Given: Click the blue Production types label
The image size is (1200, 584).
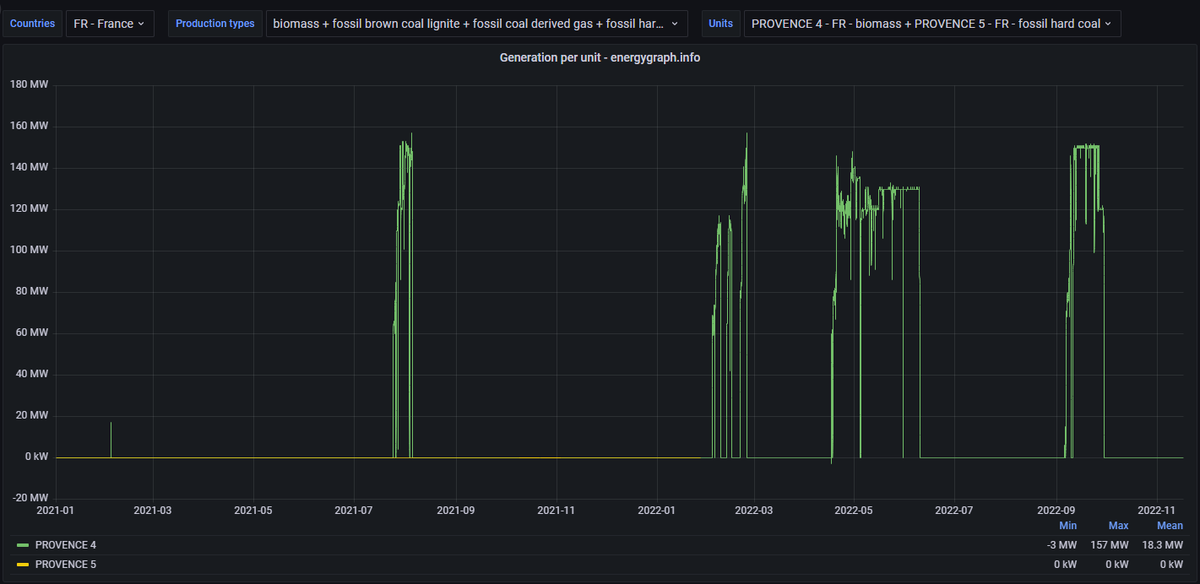Looking at the screenshot, I should [215, 23].
